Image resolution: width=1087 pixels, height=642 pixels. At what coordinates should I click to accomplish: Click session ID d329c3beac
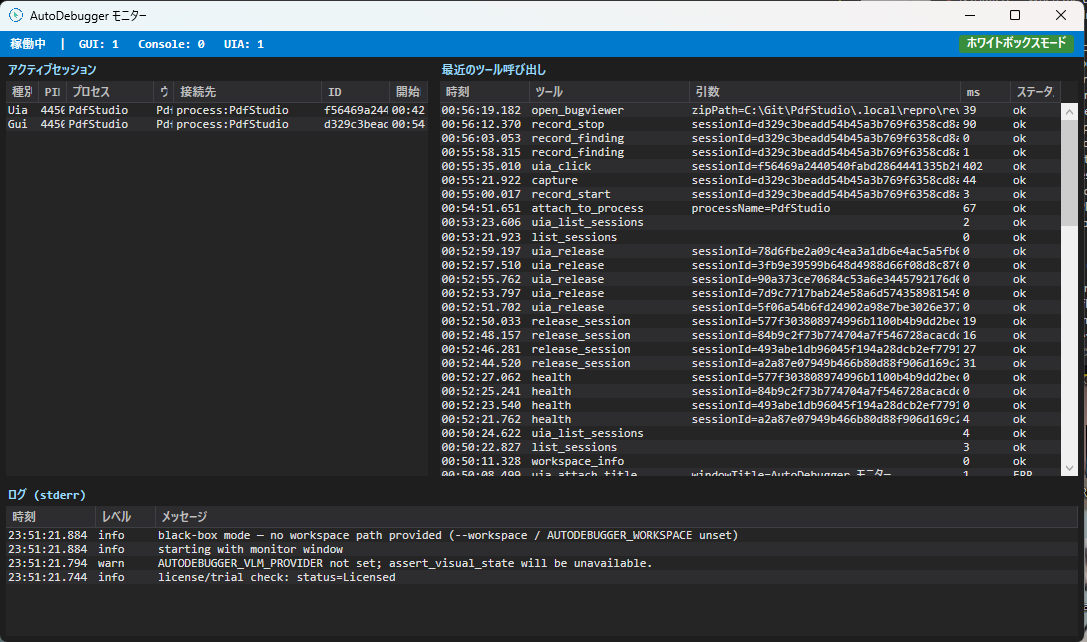tap(356, 124)
